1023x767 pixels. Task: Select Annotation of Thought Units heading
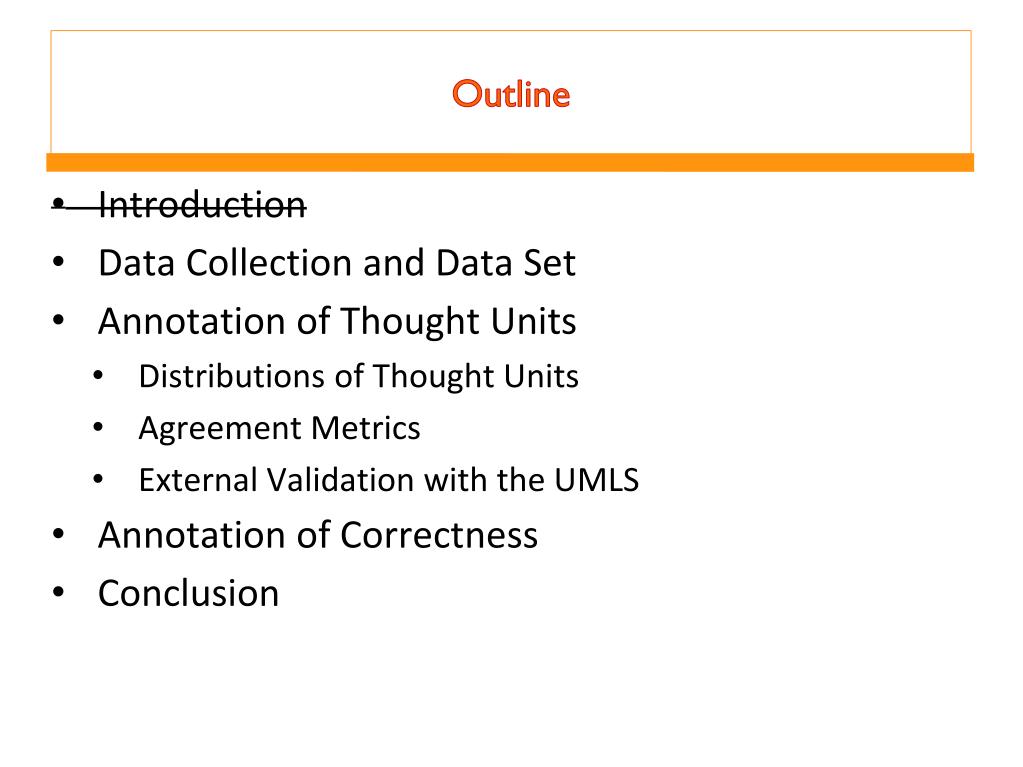click(337, 321)
